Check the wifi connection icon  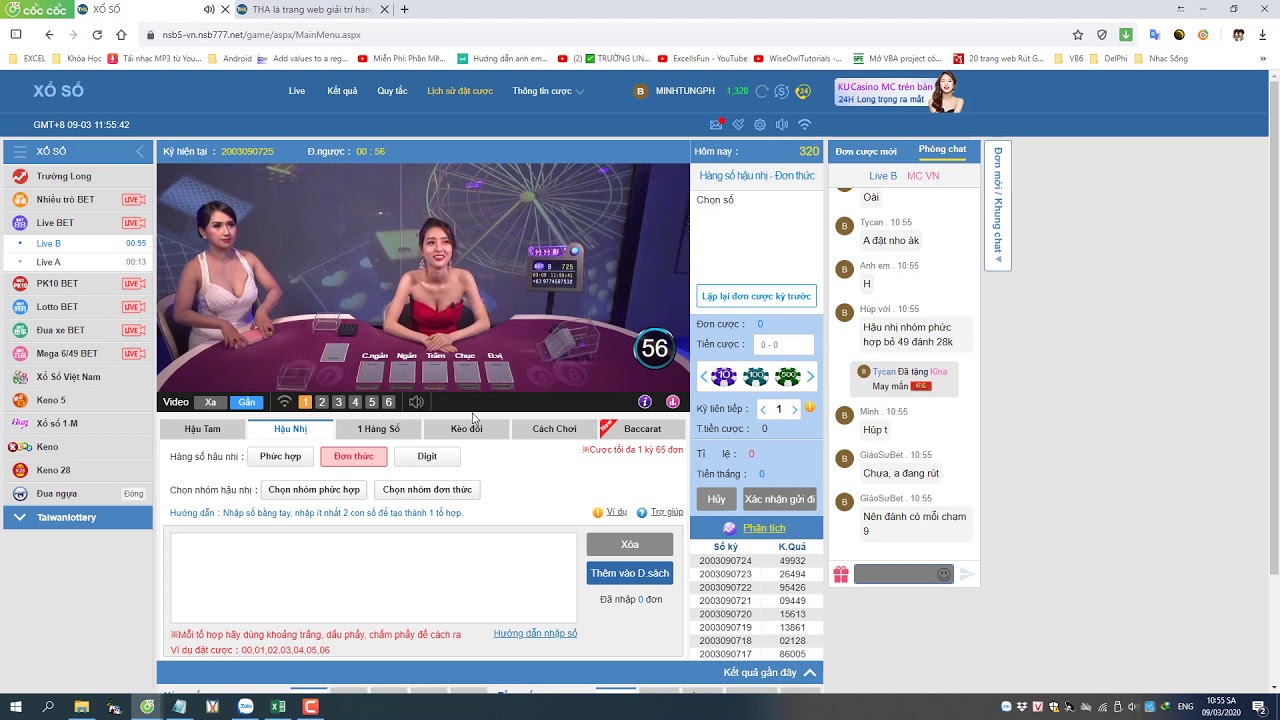804,125
